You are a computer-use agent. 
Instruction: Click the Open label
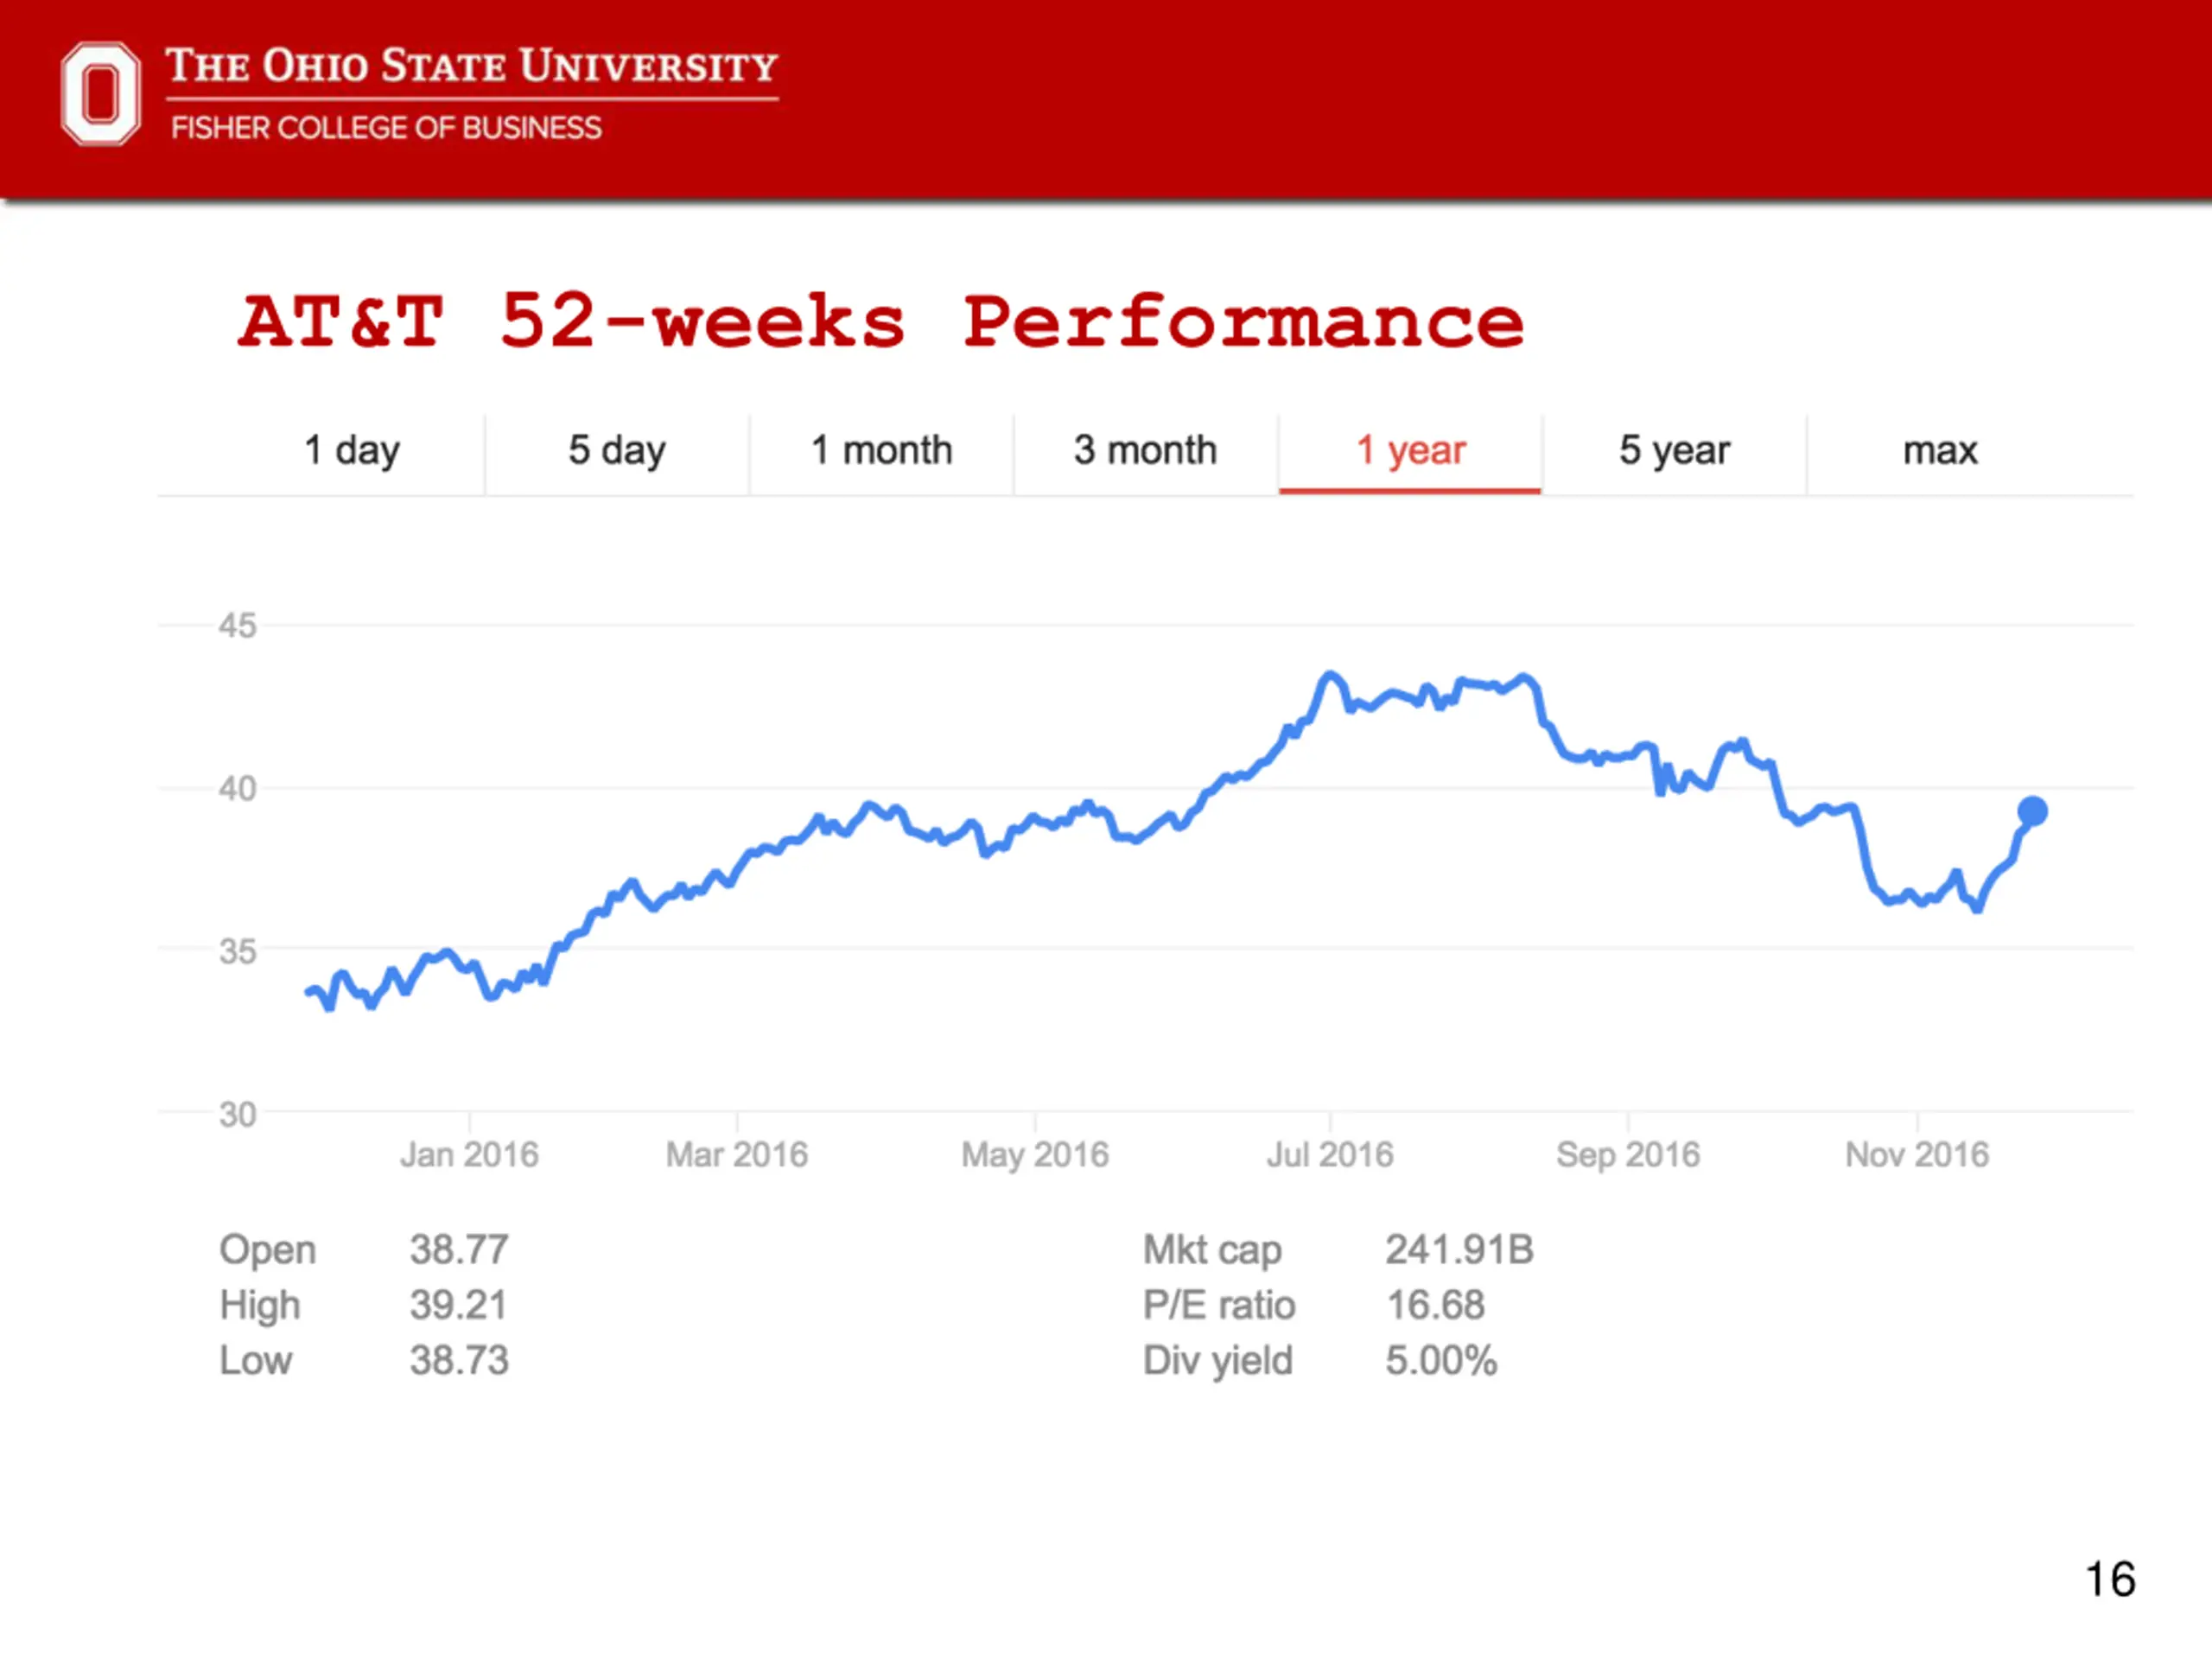coord(268,1251)
